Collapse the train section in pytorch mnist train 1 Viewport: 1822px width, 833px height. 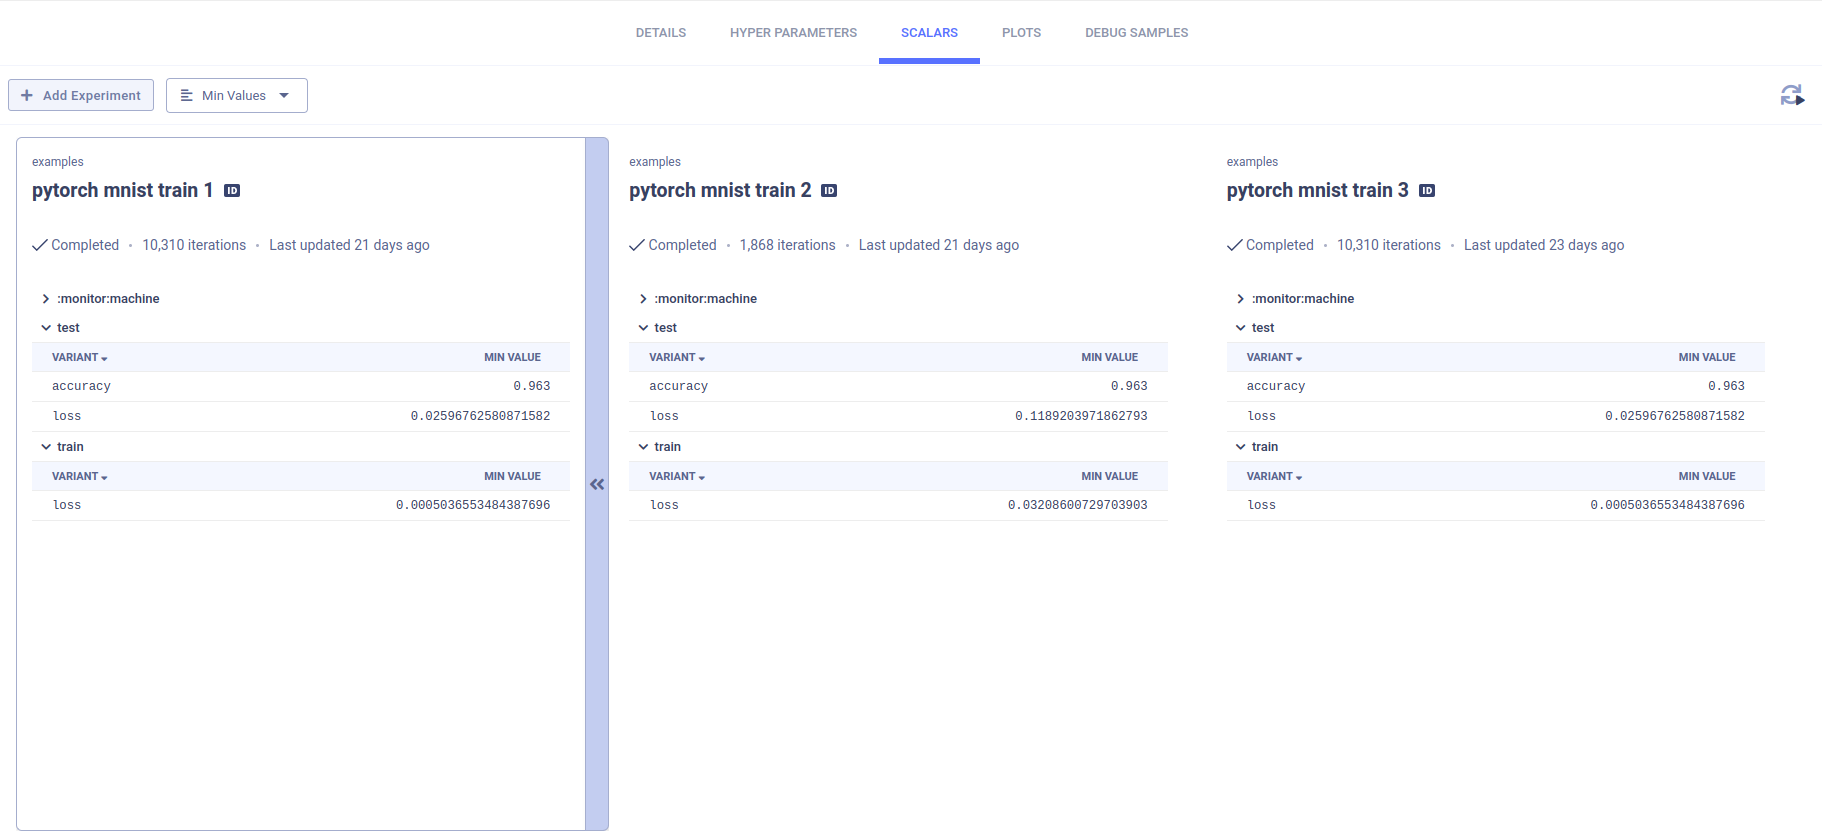pyautogui.click(x=46, y=447)
